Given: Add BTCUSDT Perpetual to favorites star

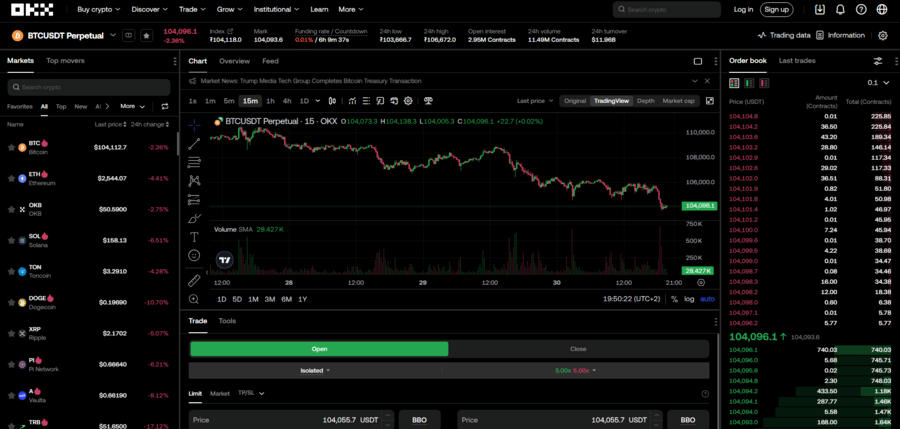Looking at the screenshot, I should pos(146,36).
